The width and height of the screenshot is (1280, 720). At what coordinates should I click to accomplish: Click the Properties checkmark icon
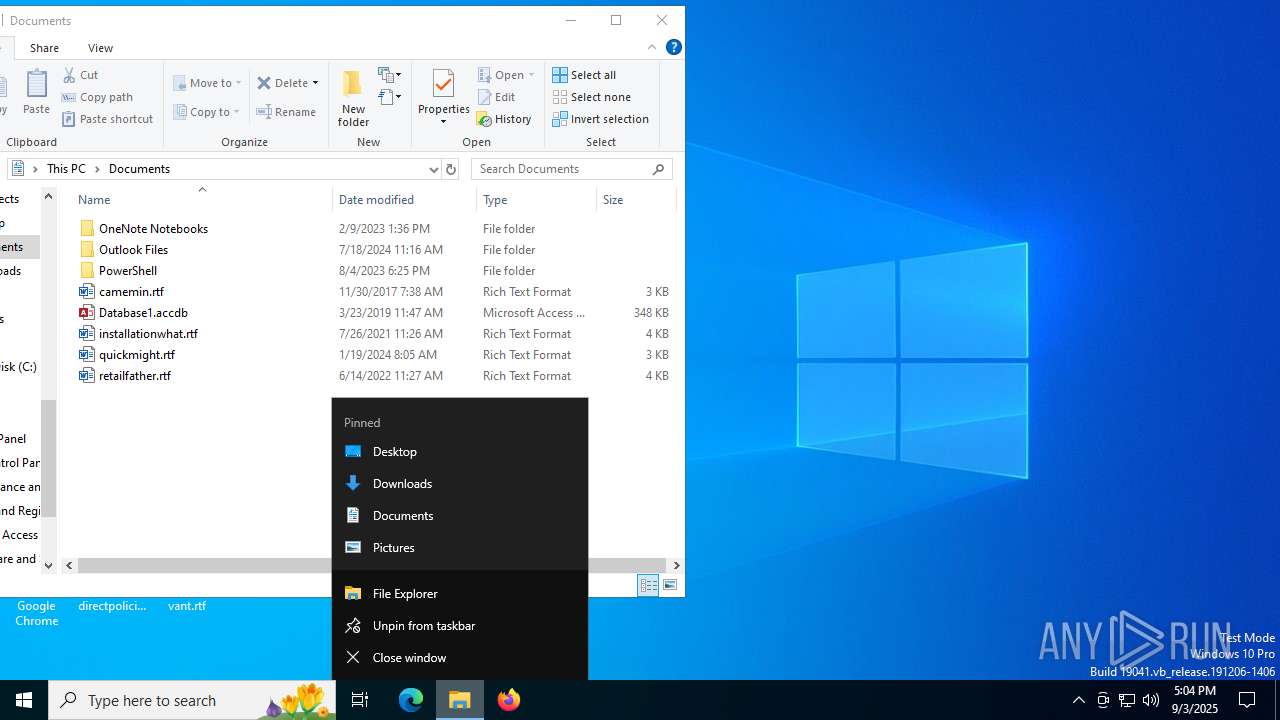coord(443,84)
